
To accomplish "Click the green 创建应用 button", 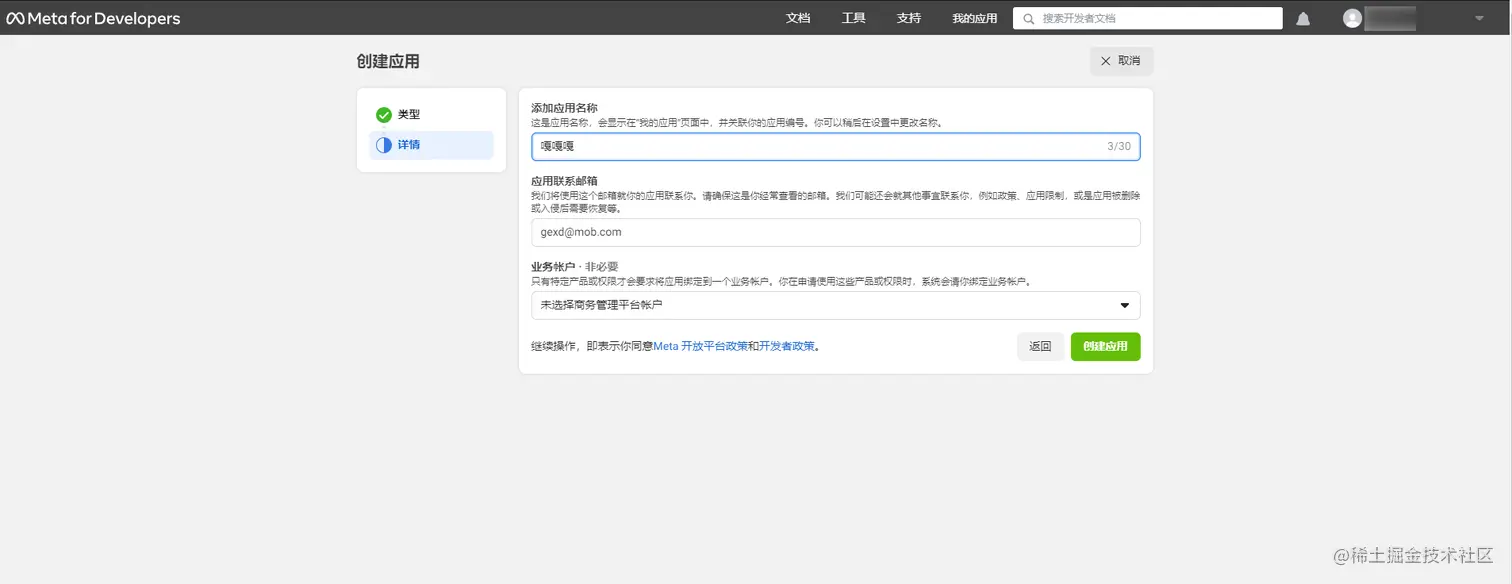I will [x=1105, y=346].
